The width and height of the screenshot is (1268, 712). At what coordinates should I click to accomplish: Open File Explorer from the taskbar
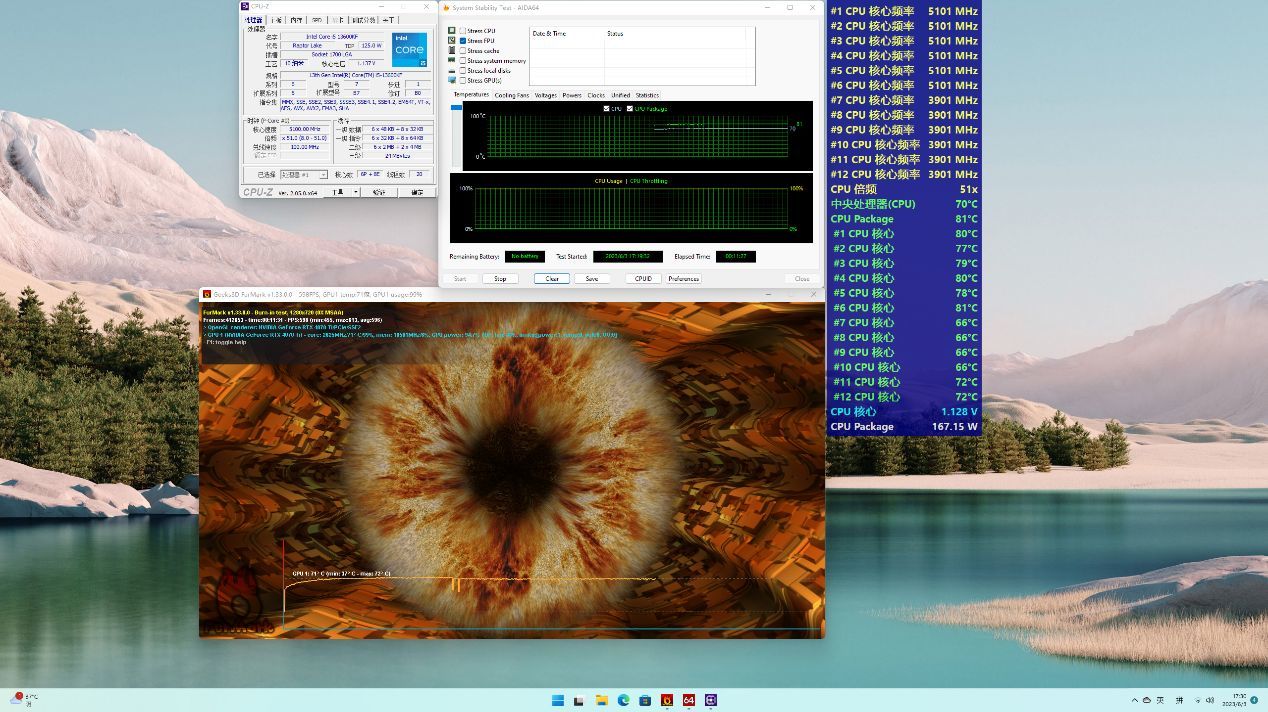(x=602, y=700)
